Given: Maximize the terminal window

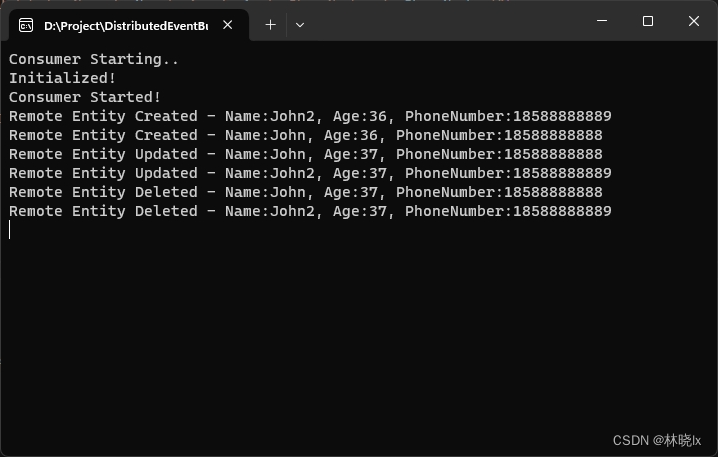Looking at the screenshot, I should coord(648,21).
